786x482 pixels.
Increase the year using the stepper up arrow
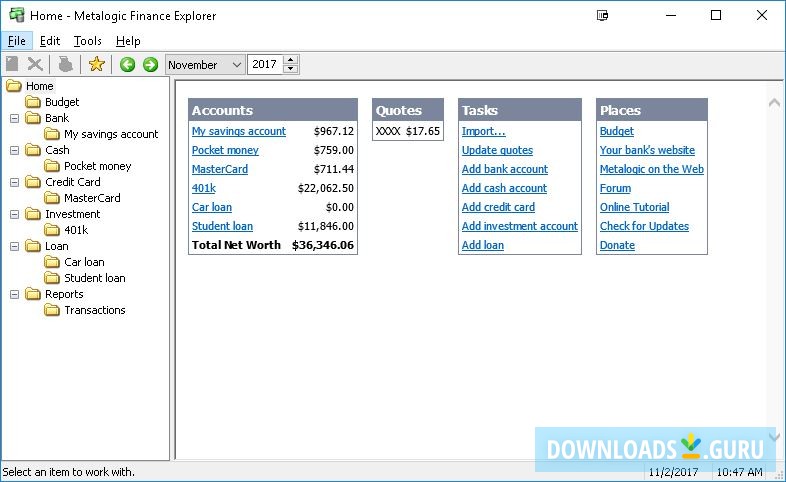tap(291, 60)
